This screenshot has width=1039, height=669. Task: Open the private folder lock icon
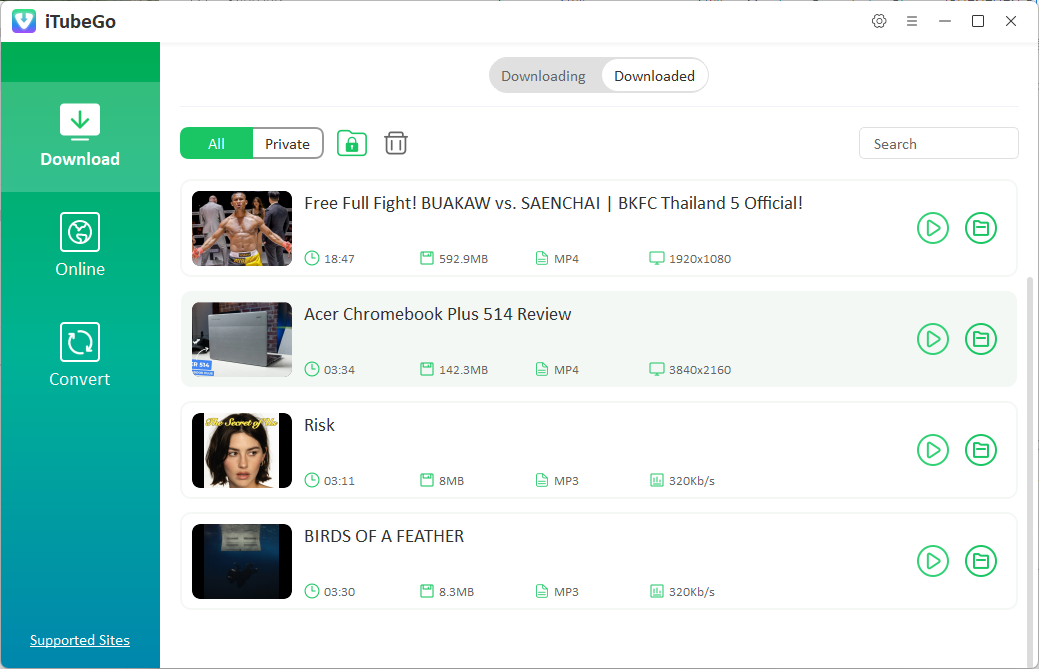[x=351, y=143]
